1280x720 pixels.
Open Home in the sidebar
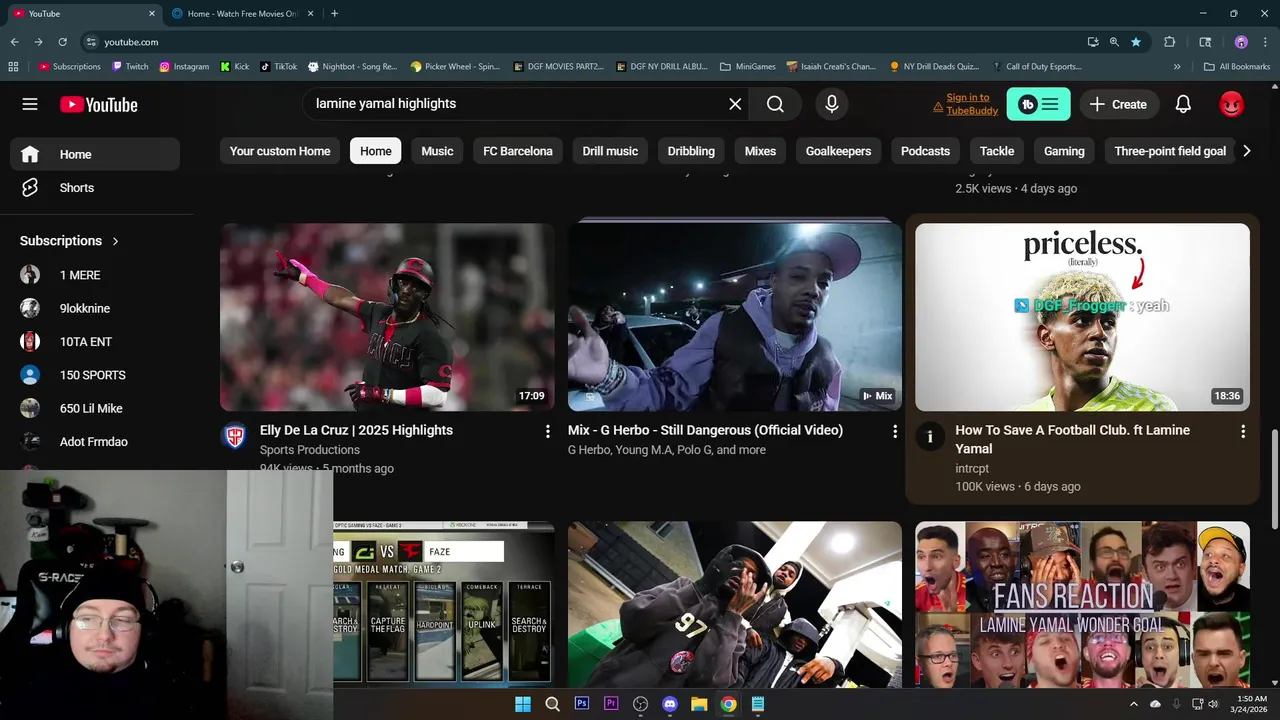(95, 154)
